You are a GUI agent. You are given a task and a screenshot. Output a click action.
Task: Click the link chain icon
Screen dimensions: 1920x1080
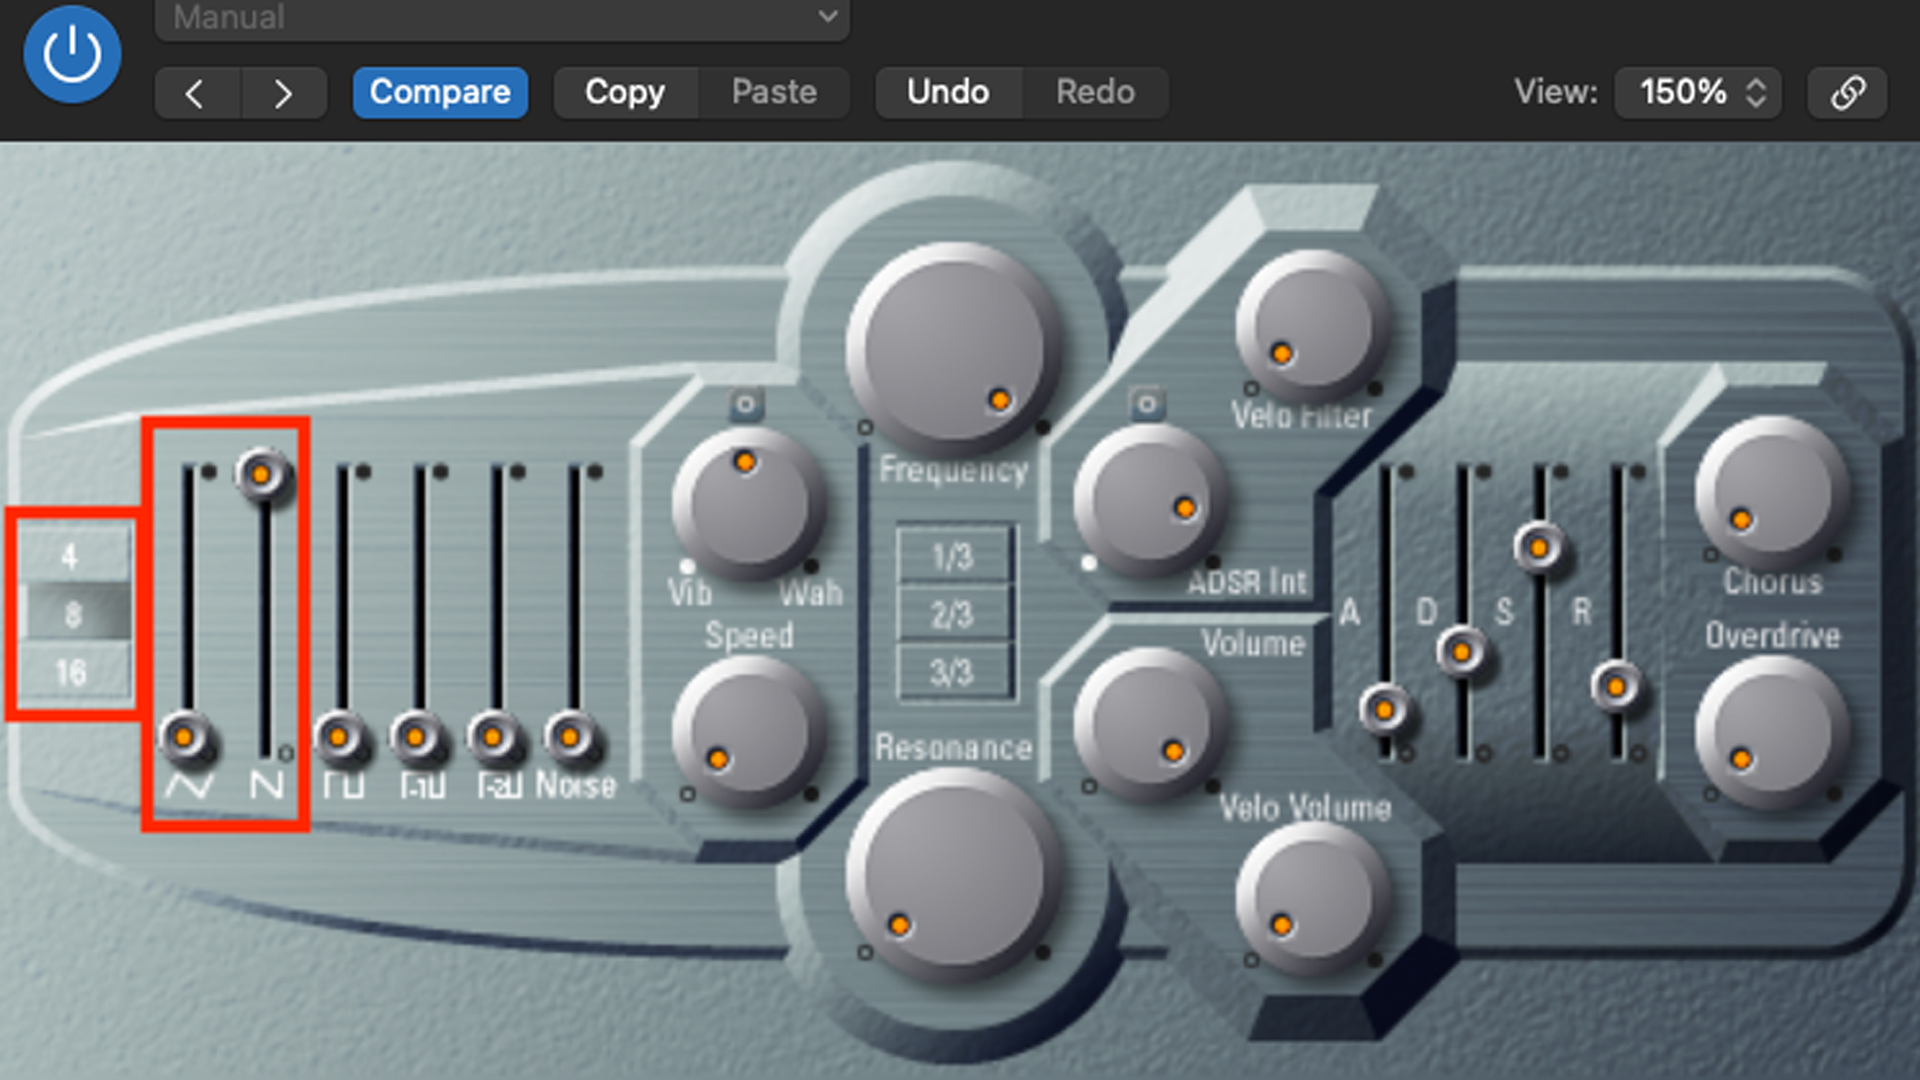point(1847,93)
